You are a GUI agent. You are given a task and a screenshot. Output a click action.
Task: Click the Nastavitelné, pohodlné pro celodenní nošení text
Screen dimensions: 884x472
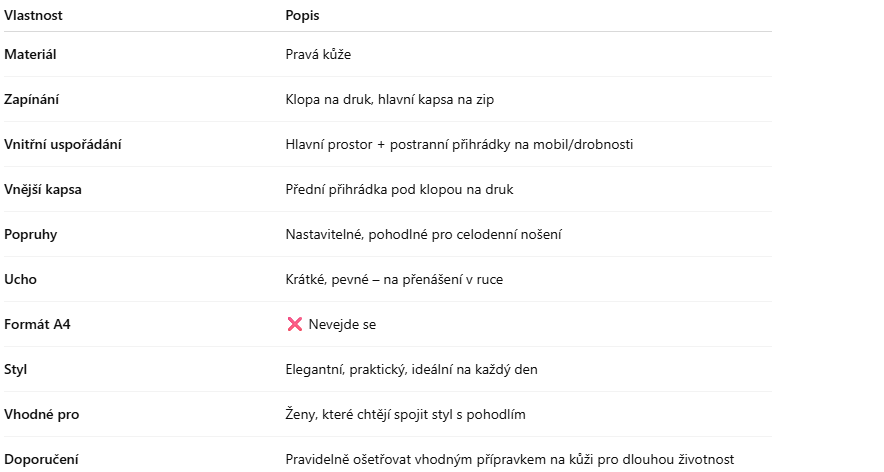coord(423,234)
